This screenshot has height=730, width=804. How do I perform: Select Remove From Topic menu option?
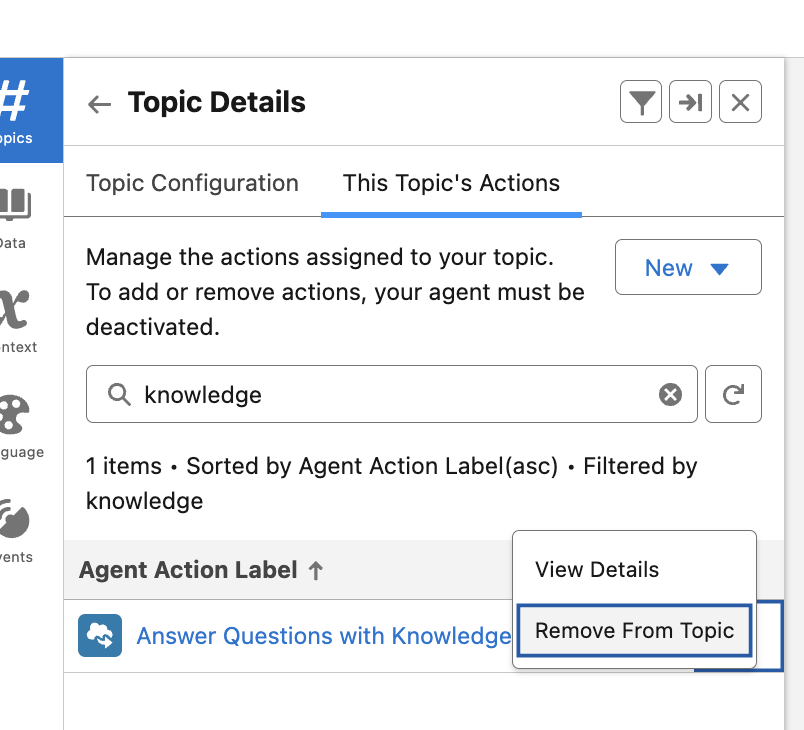point(634,631)
